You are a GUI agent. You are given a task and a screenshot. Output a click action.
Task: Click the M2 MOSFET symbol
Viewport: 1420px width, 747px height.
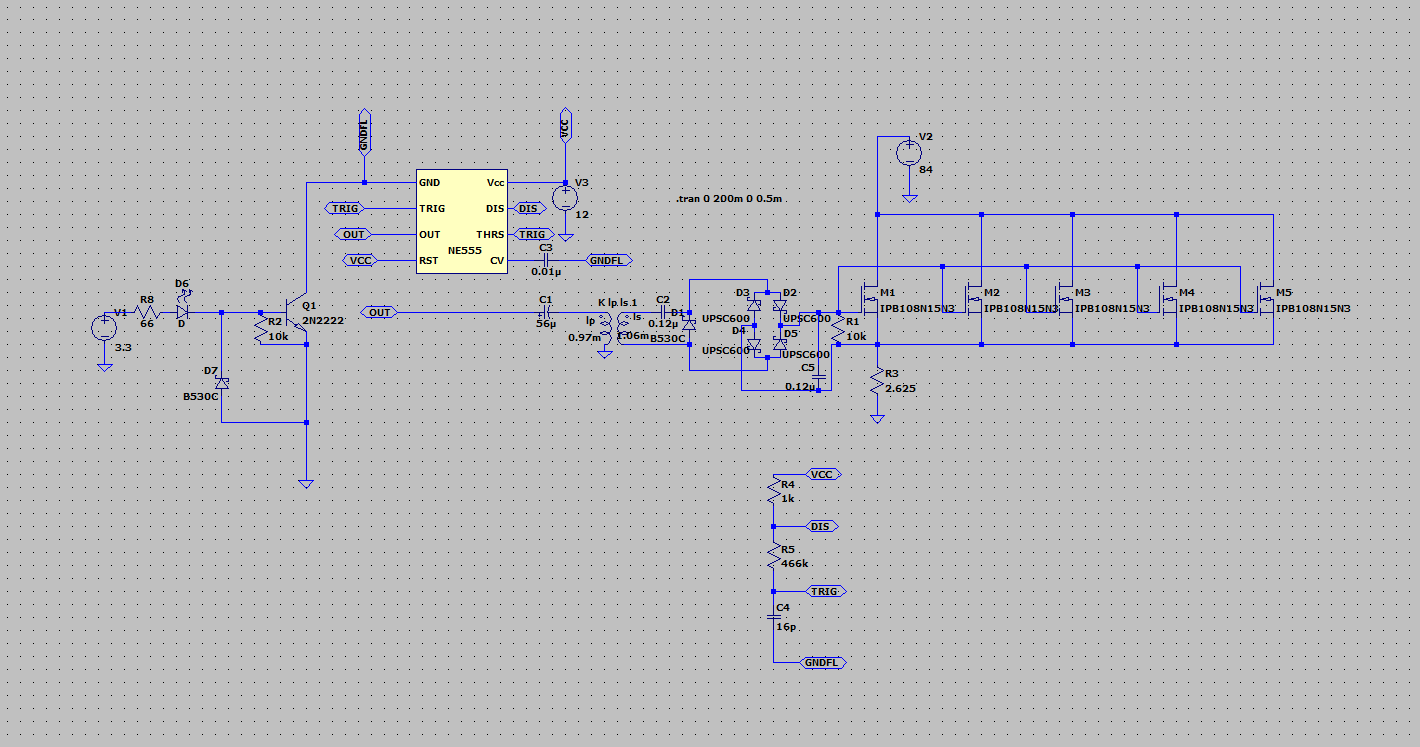coord(974,297)
